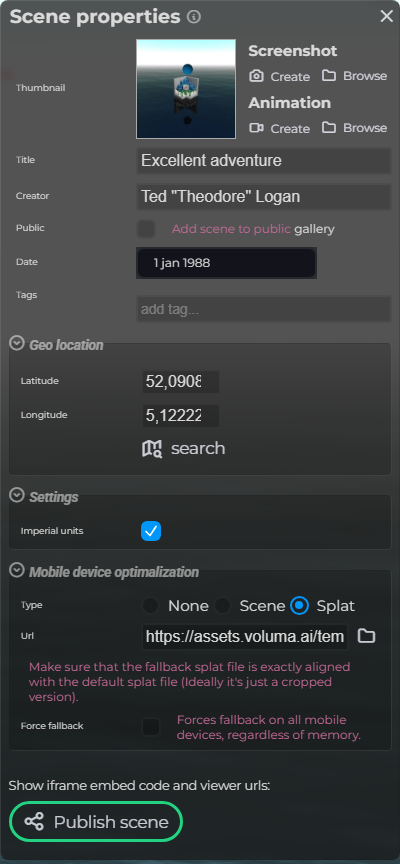
Task: Click the Screenshot 'Create' label
Action: point(290,77)
